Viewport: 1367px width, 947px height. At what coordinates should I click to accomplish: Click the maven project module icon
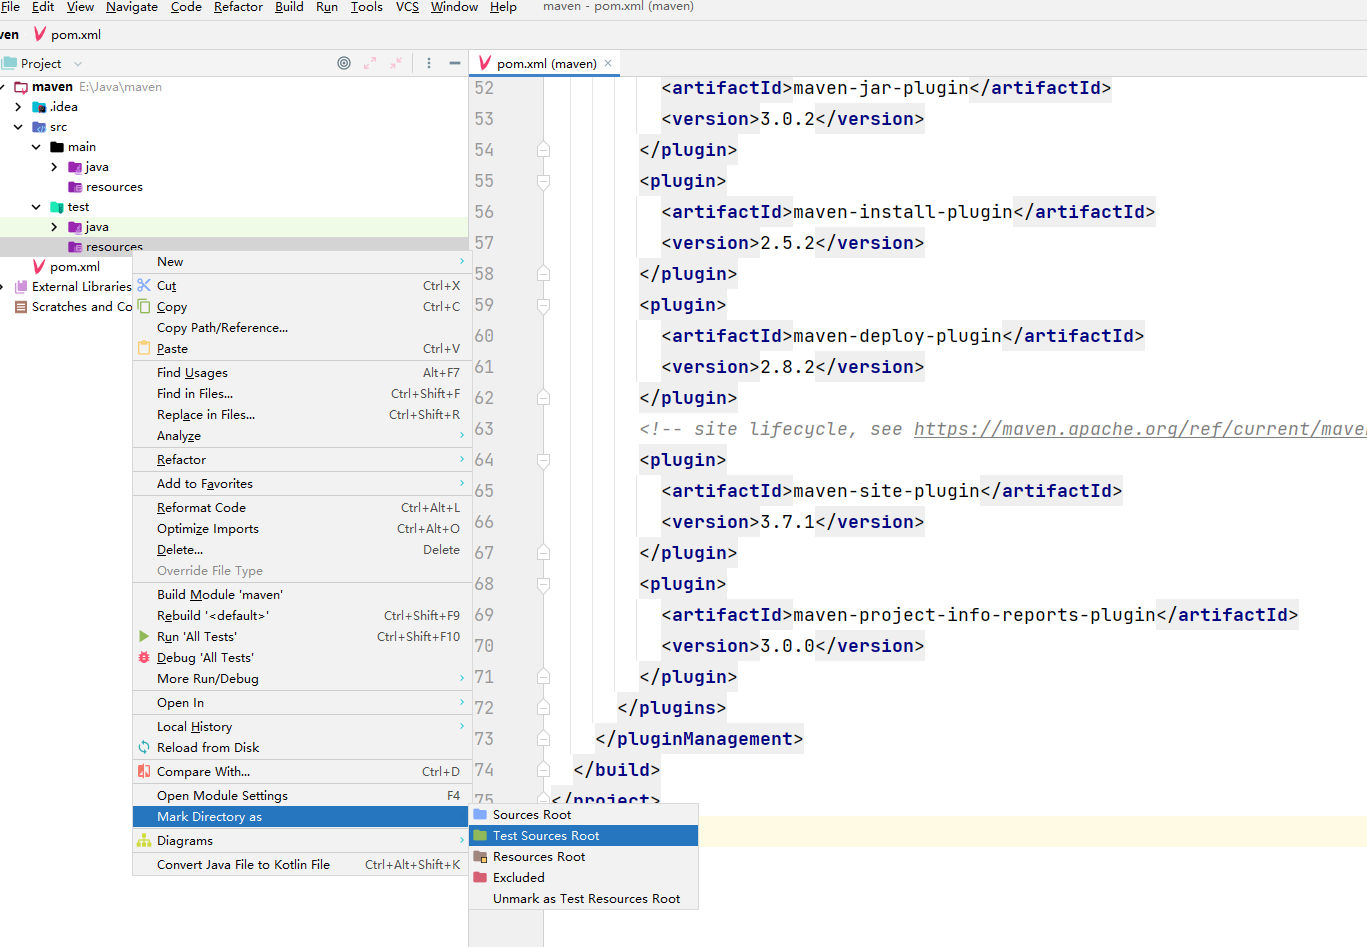pyautogui.click(x=21, y=87)
